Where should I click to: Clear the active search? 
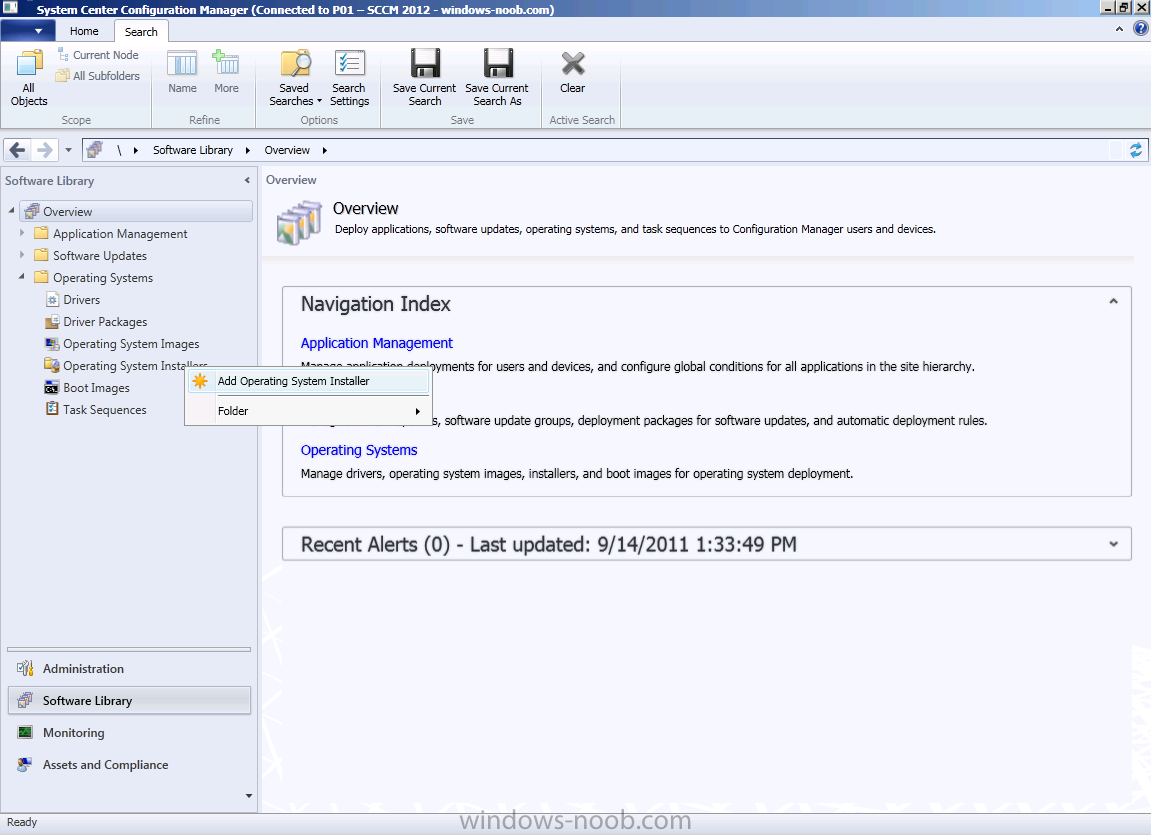(x=573, y=72)
